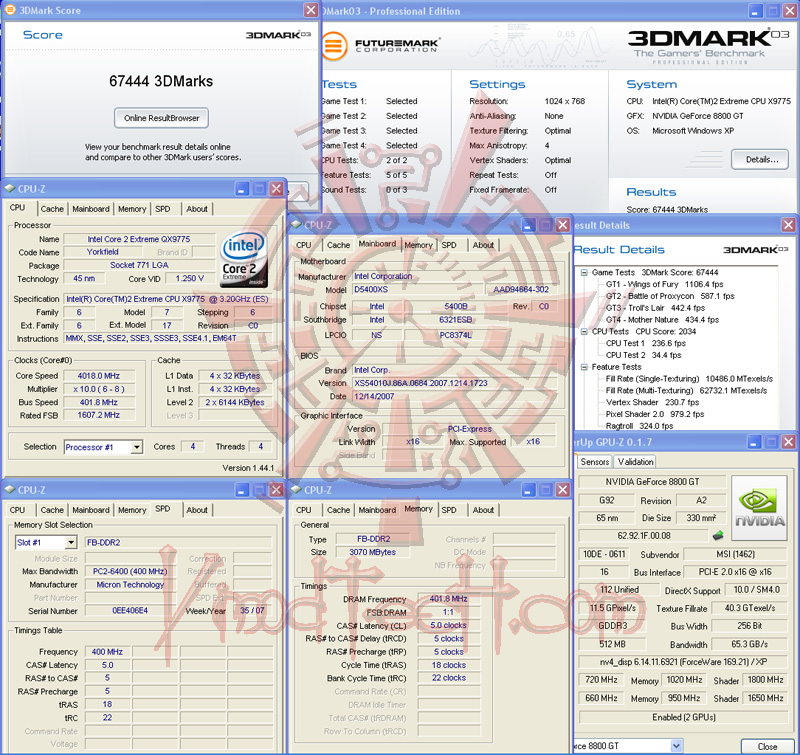Click the Resolution value '1024 x 768'
This screenshot has width=800, height=755.
coord(565,101)
